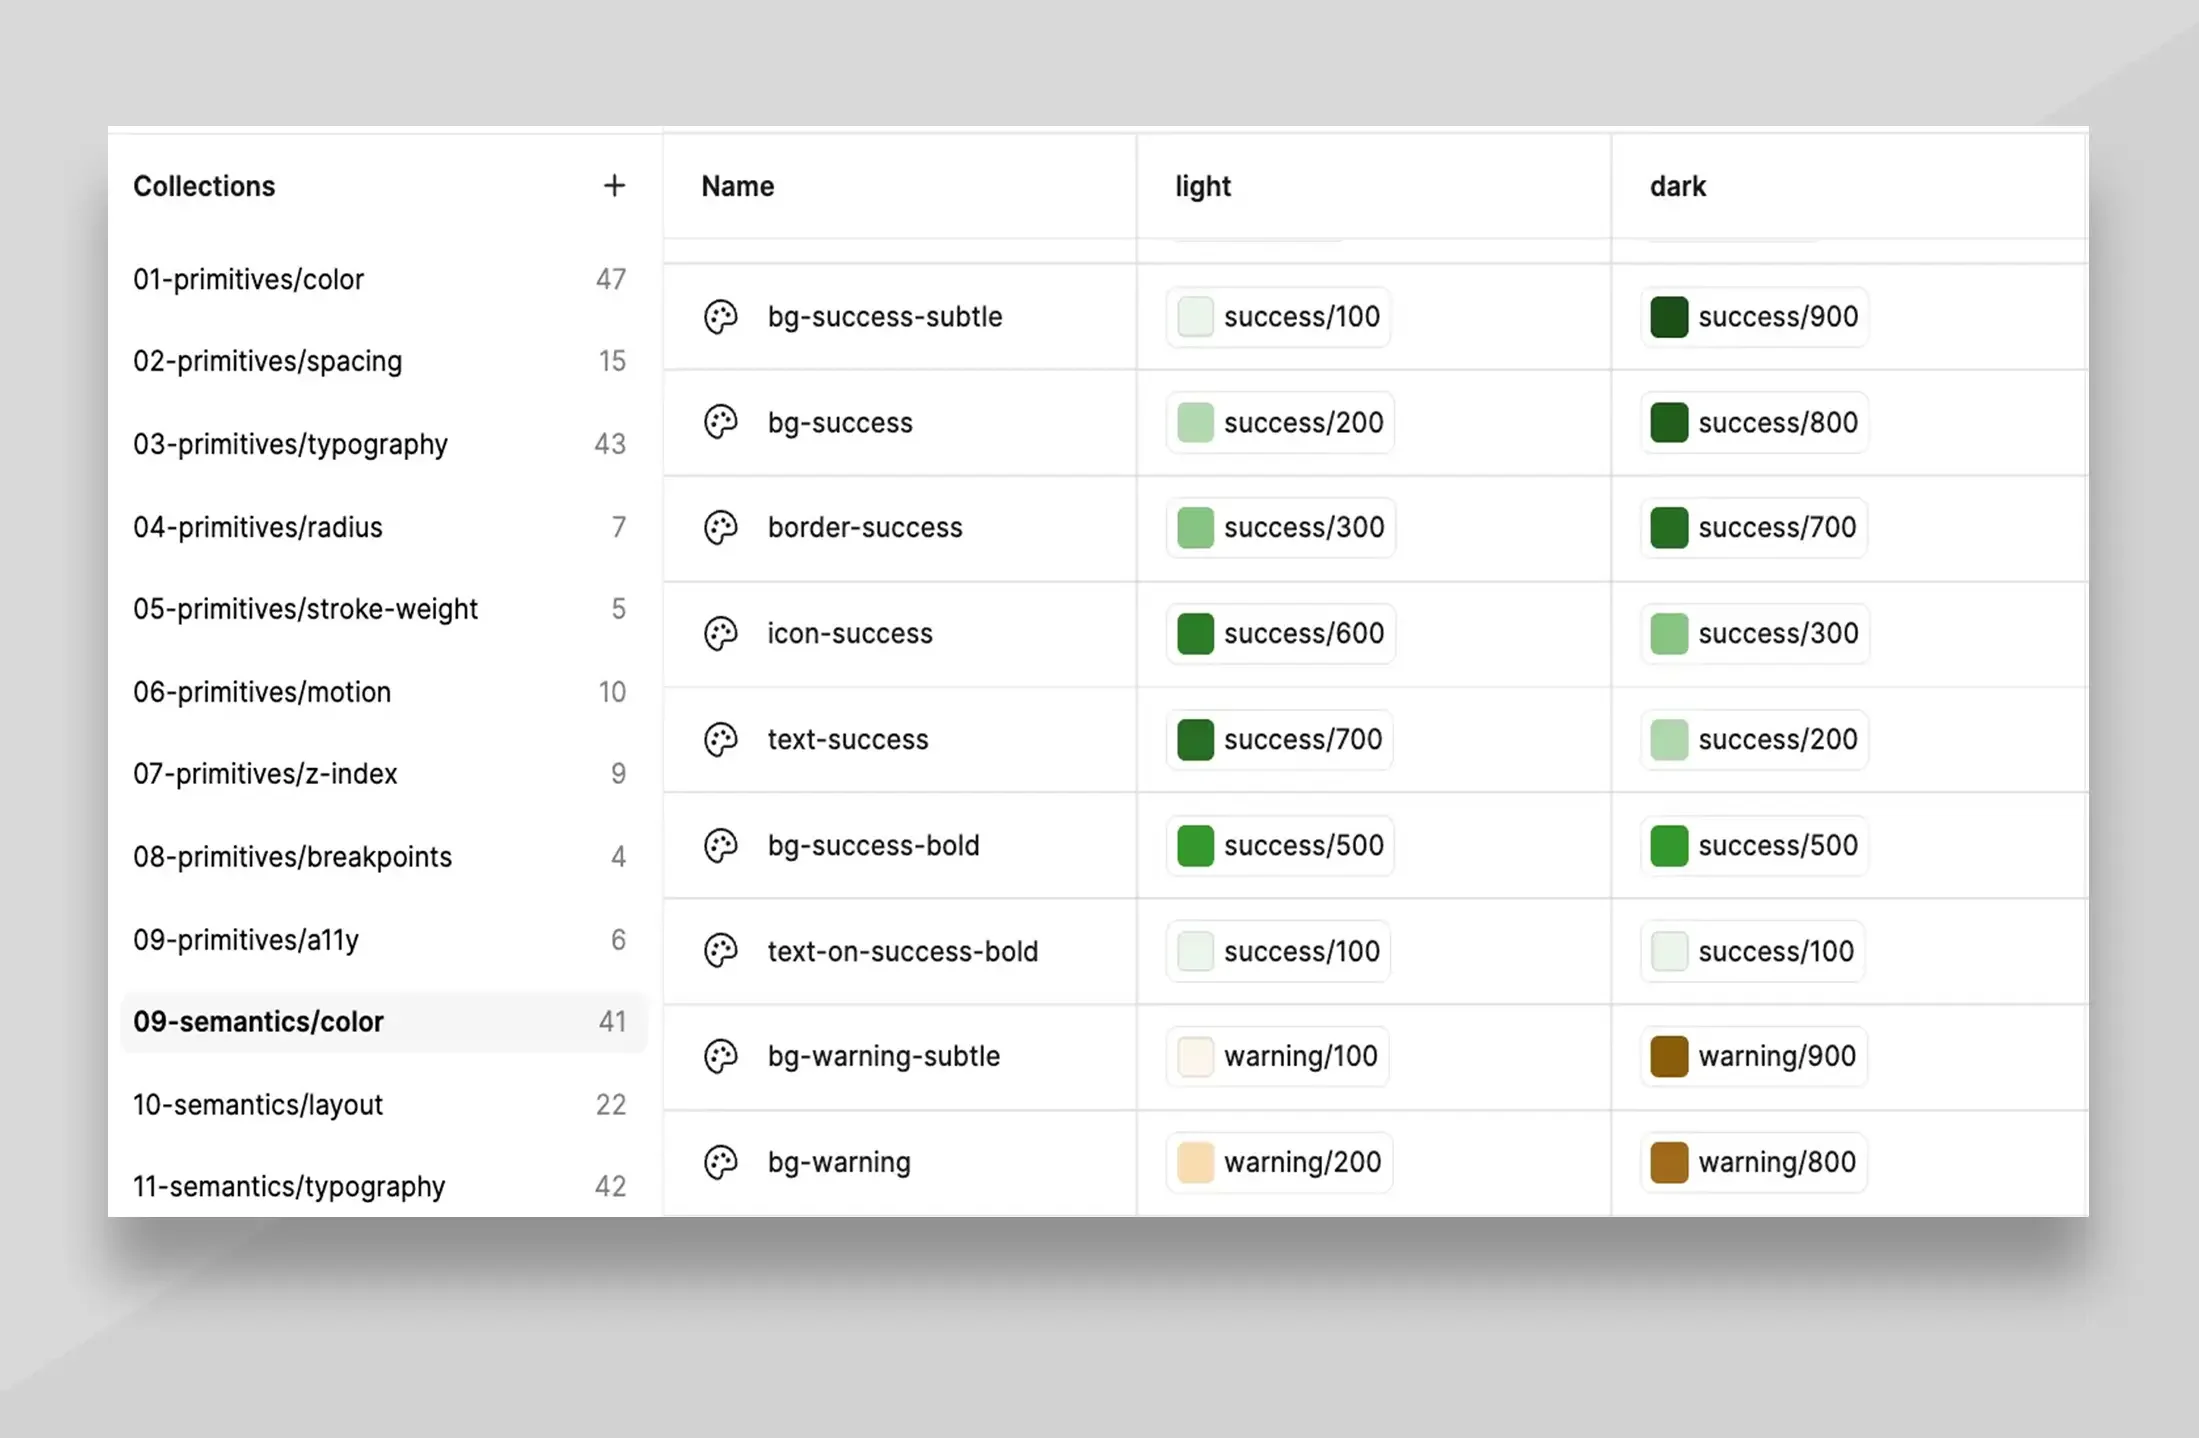Click the palette icon beside bg-success-bold
This screenshot has width=2199, height=1438.
coord(721,846)
